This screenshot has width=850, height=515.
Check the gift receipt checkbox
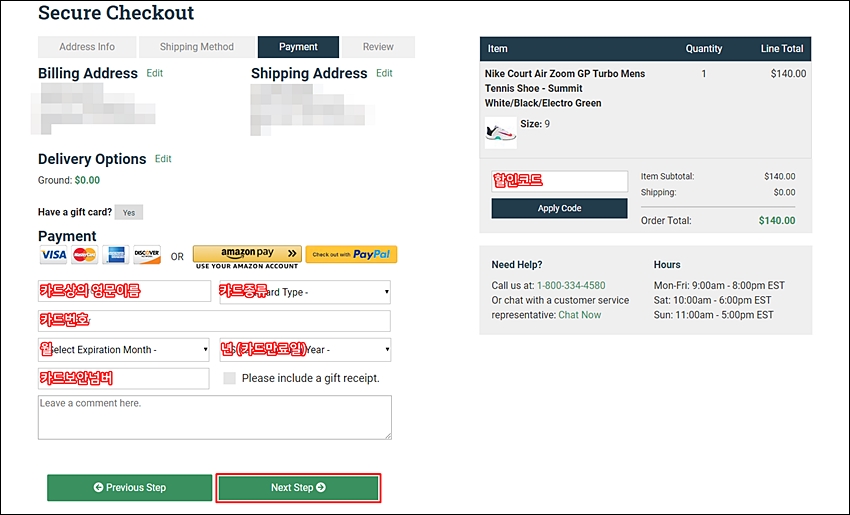230,378
